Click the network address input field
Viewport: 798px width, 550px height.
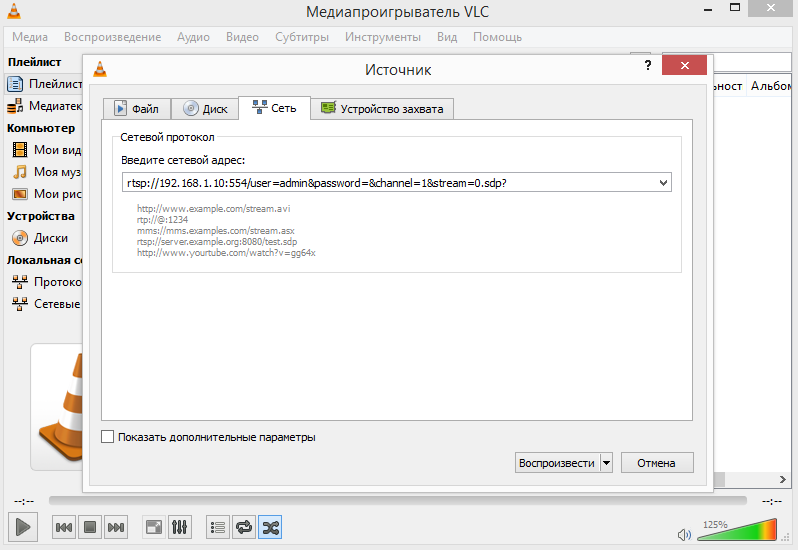(389, 183)
